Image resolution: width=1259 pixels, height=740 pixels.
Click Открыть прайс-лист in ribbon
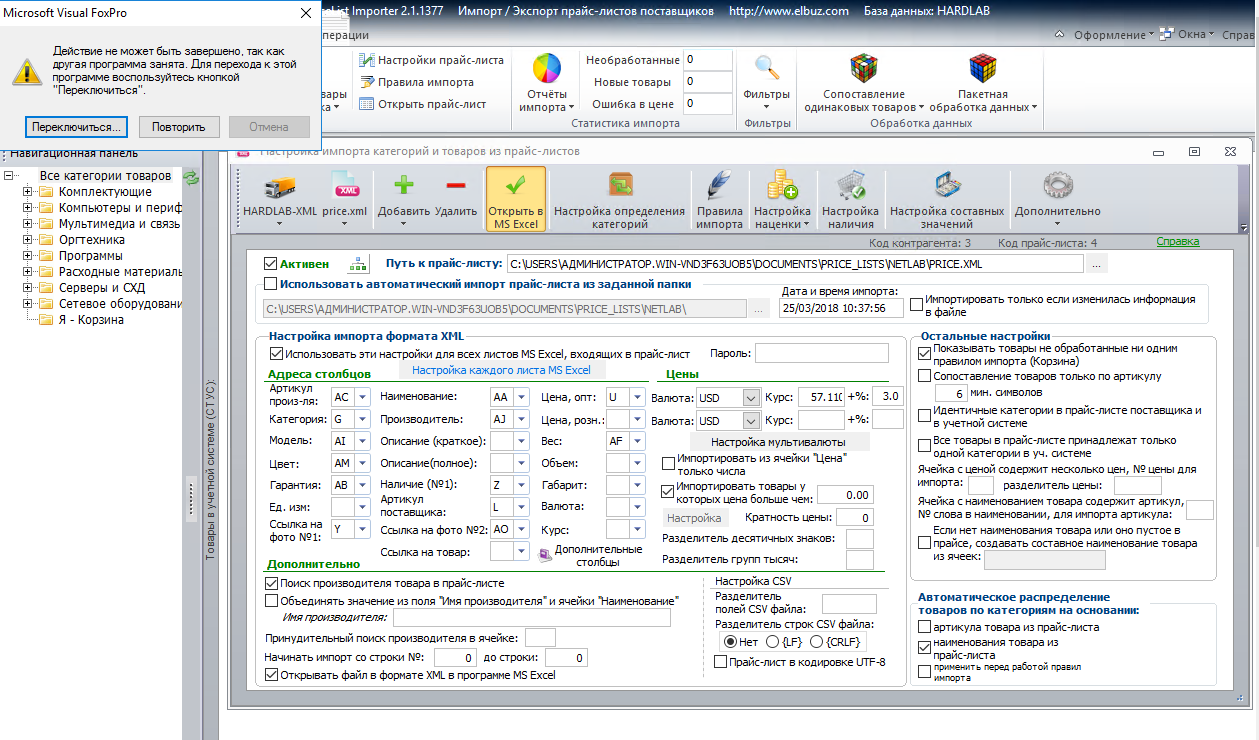[422, 104]
